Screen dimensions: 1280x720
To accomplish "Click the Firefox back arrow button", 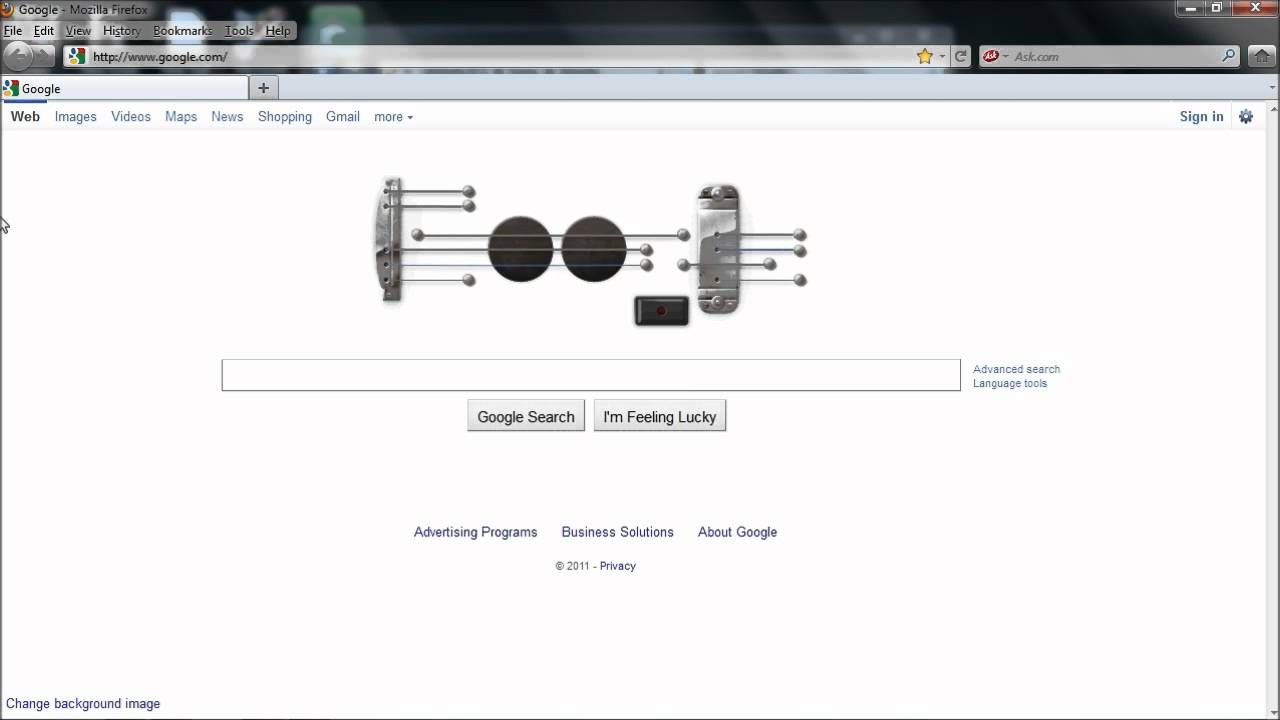I will (x=19, y=56).
